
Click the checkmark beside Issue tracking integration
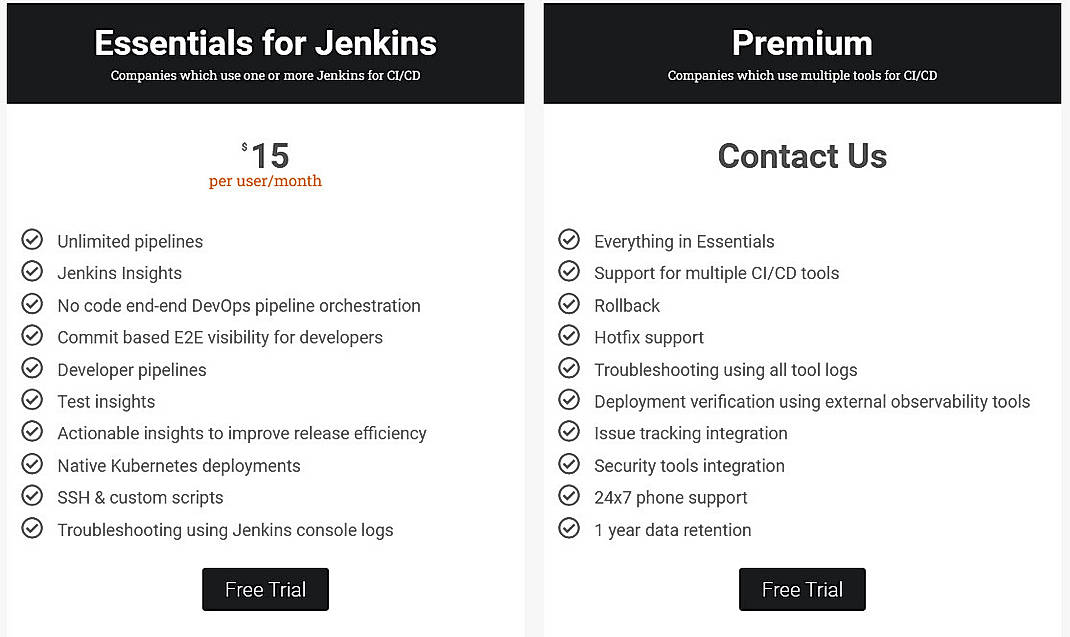click(x=570, y=432)
